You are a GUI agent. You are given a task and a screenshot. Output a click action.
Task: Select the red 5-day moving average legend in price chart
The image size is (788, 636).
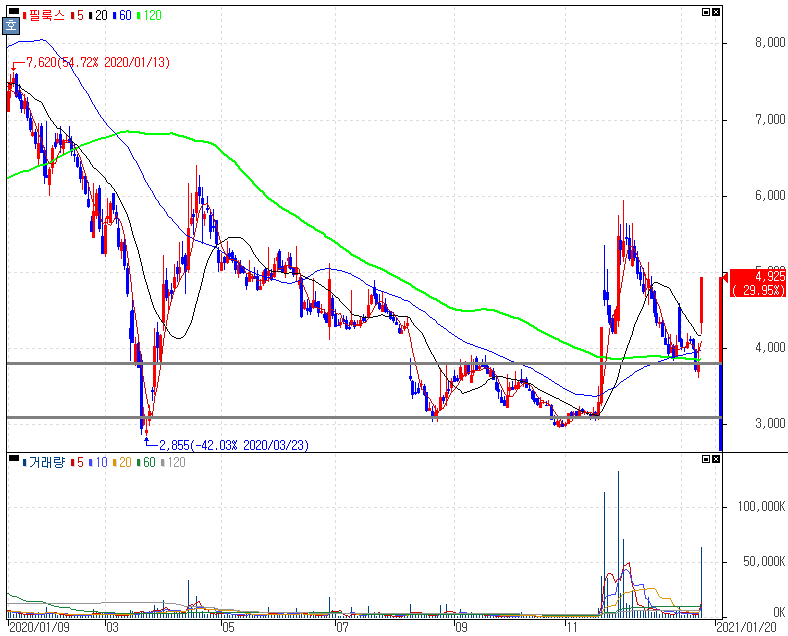(77, 16)
